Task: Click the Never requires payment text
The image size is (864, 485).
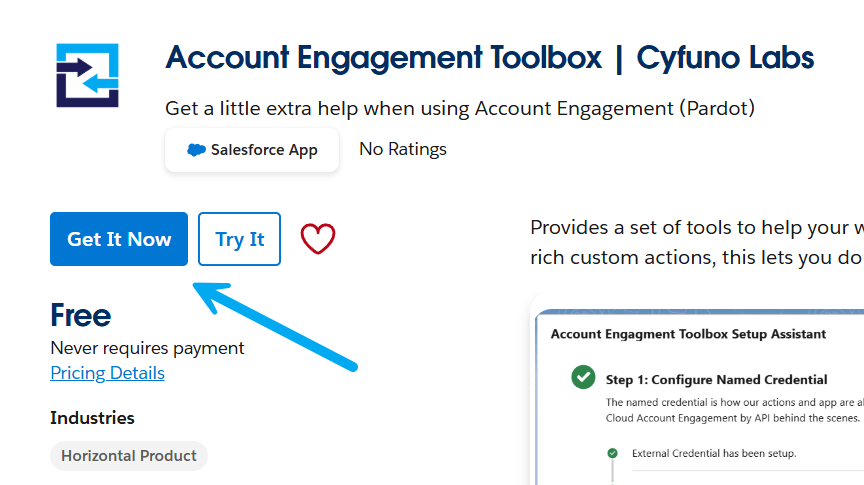Action: point(147,348)
